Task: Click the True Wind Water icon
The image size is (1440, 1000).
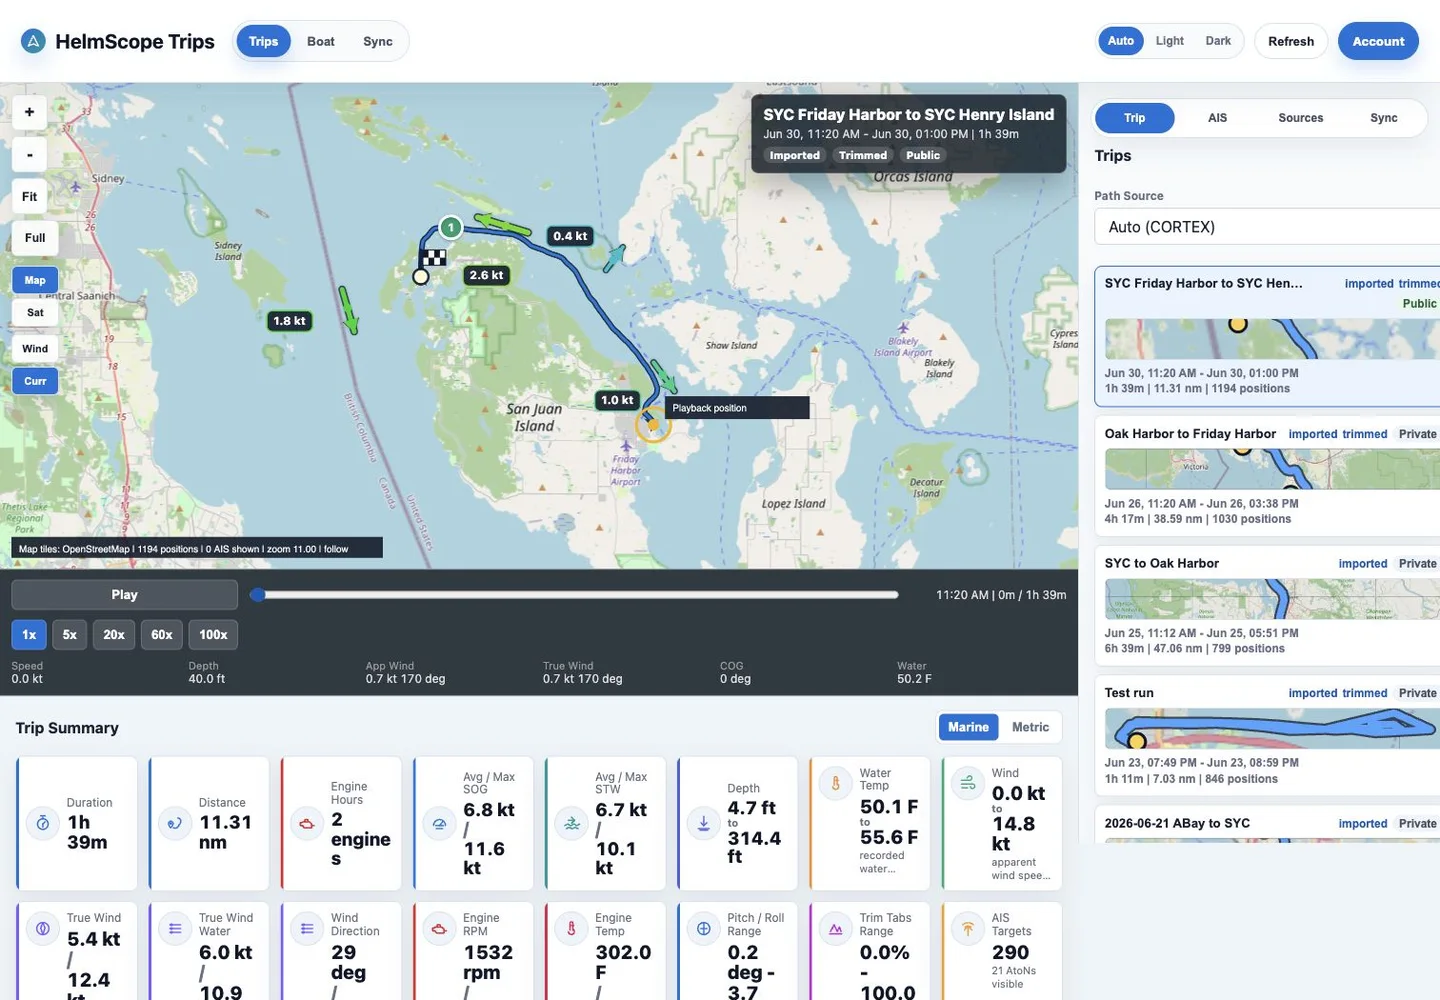Action: pos(174,928)
